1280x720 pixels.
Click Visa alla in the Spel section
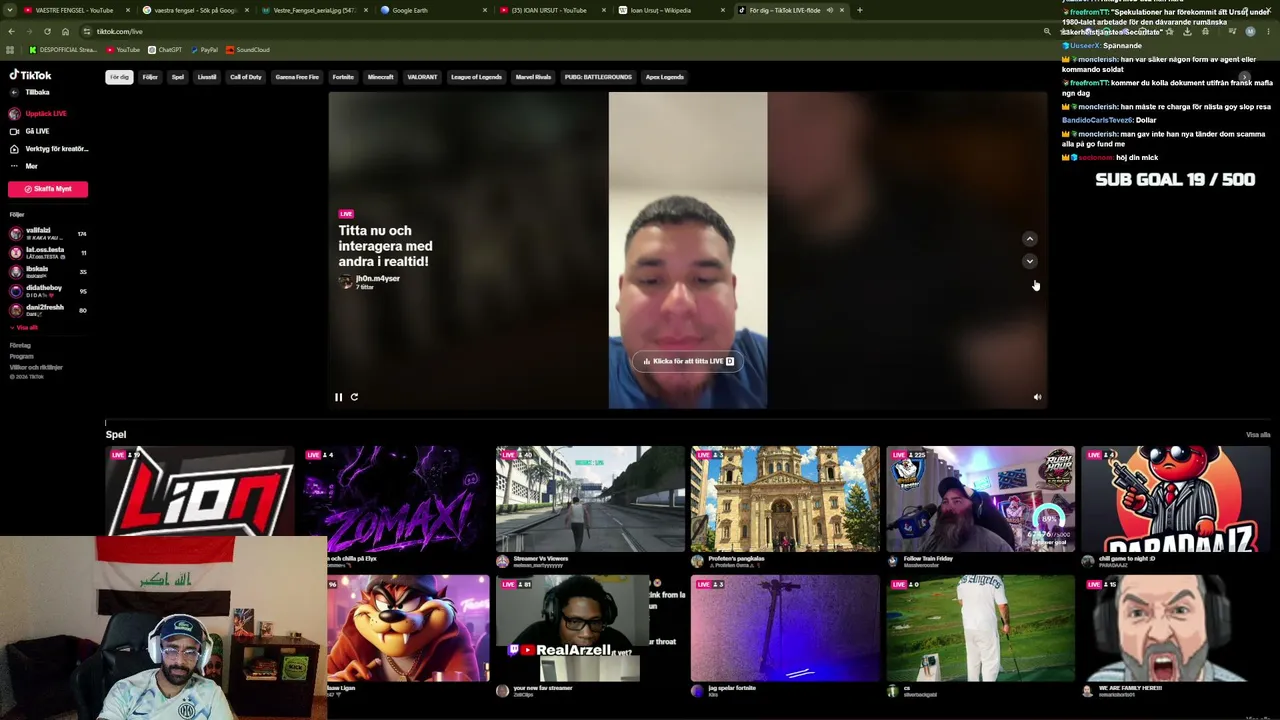(x=1258, y=435)
